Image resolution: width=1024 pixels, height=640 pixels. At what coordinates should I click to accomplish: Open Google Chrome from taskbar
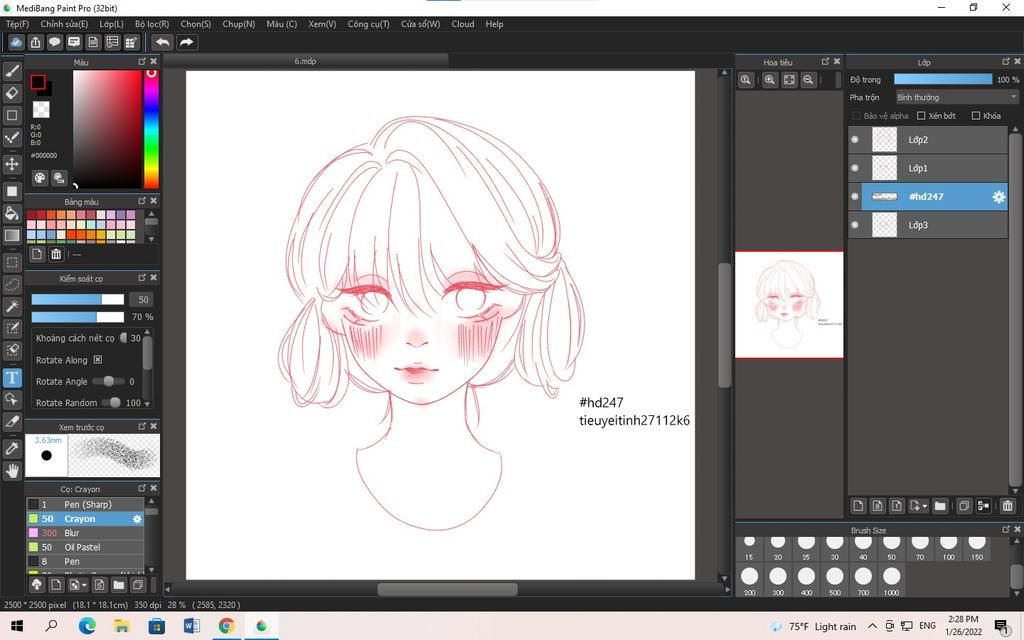tap(226, 626)
